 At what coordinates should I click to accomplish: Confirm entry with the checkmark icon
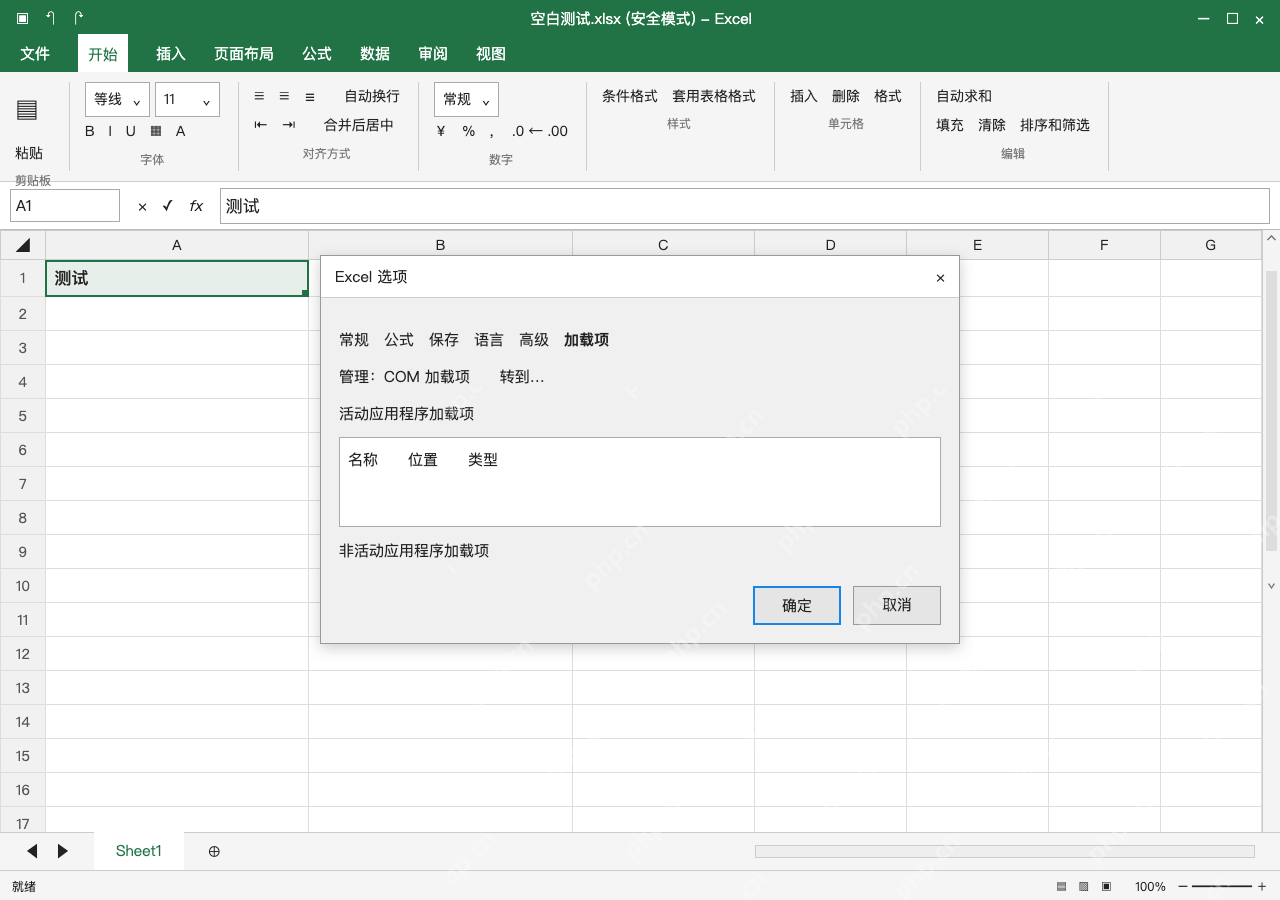click(x=168, y=206)
